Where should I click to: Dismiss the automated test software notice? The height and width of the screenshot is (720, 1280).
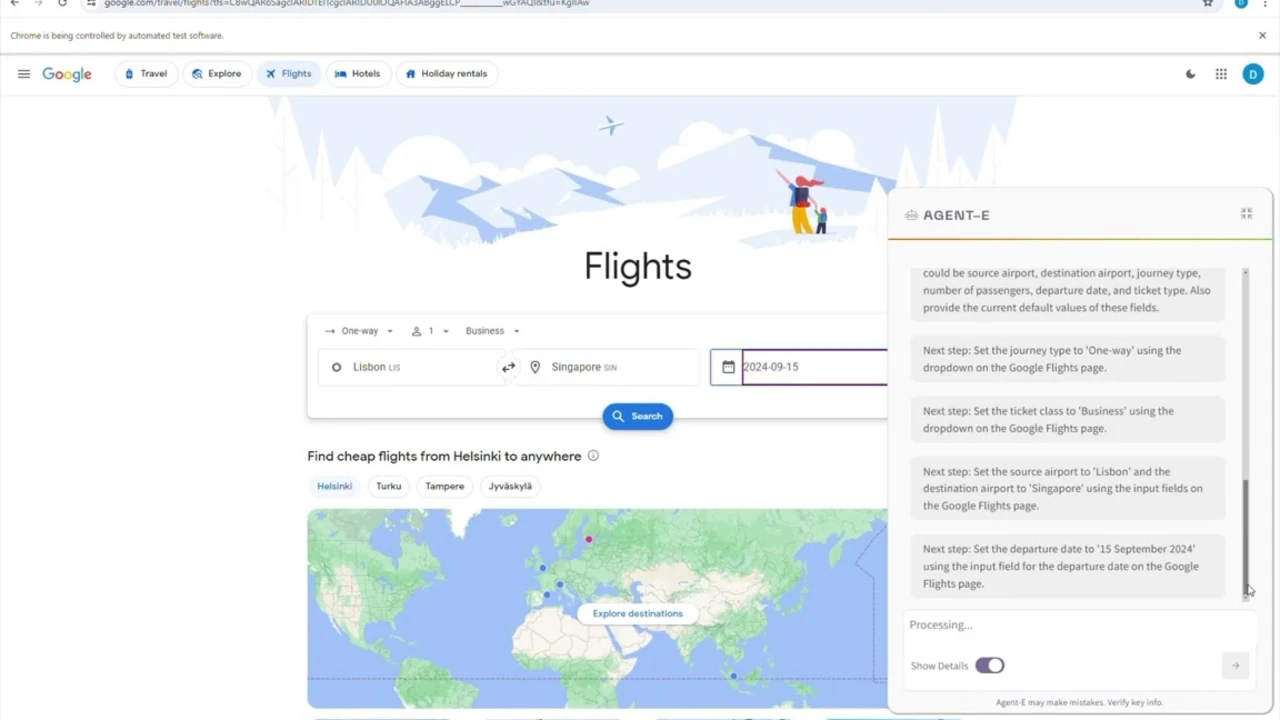1262,35
